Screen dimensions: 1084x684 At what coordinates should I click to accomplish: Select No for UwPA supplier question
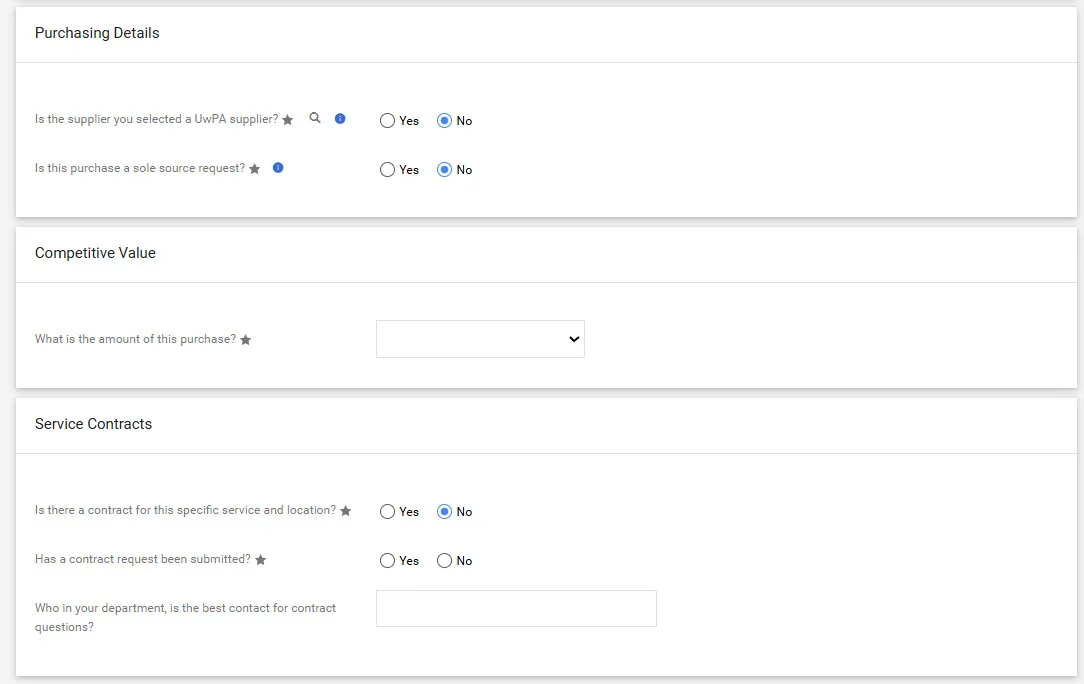445,120
